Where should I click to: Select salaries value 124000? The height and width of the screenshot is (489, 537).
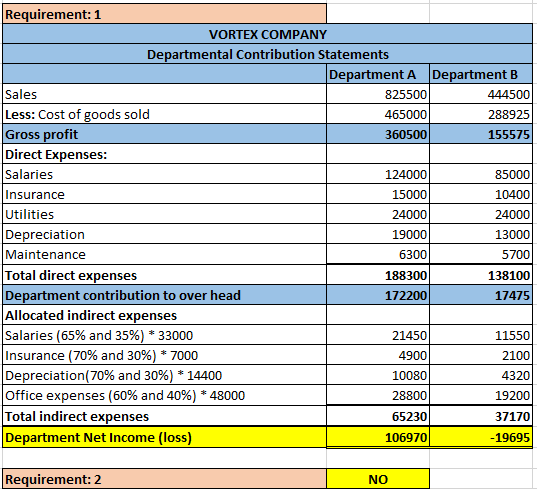coord(378,174)
